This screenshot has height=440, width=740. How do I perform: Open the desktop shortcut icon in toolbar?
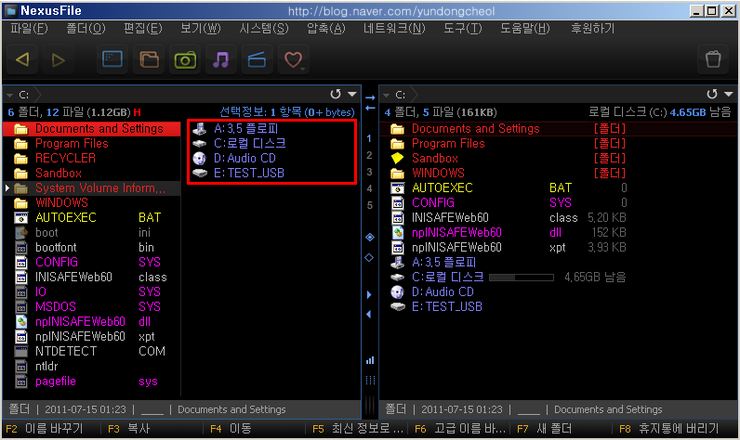point(112,60)
